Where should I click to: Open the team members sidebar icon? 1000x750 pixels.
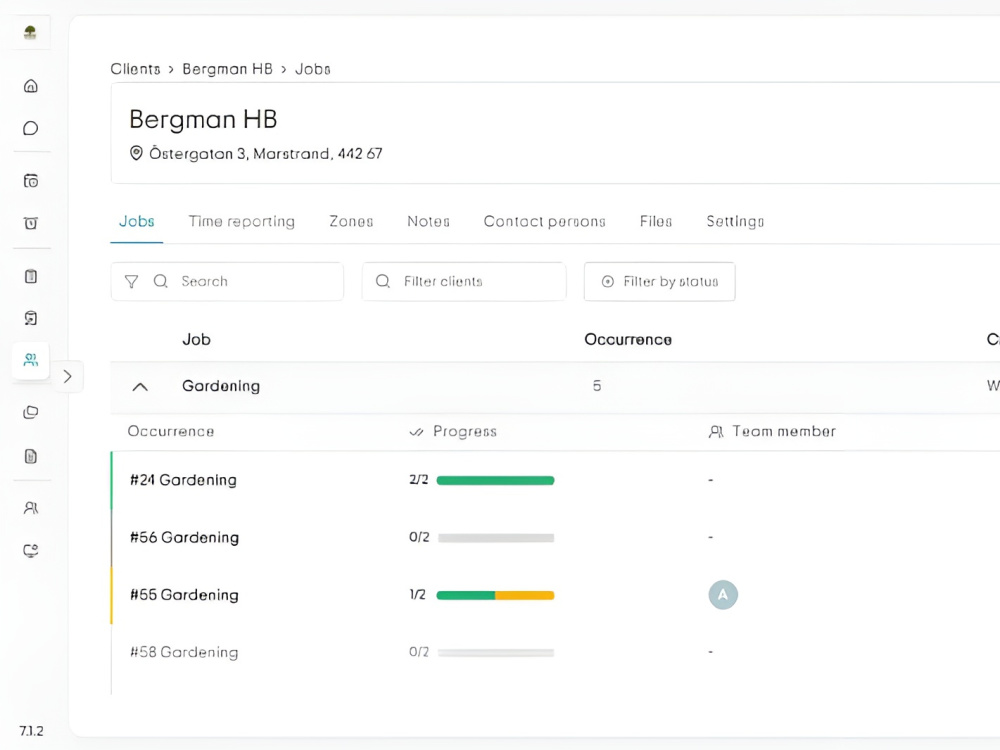pos(31,508)
